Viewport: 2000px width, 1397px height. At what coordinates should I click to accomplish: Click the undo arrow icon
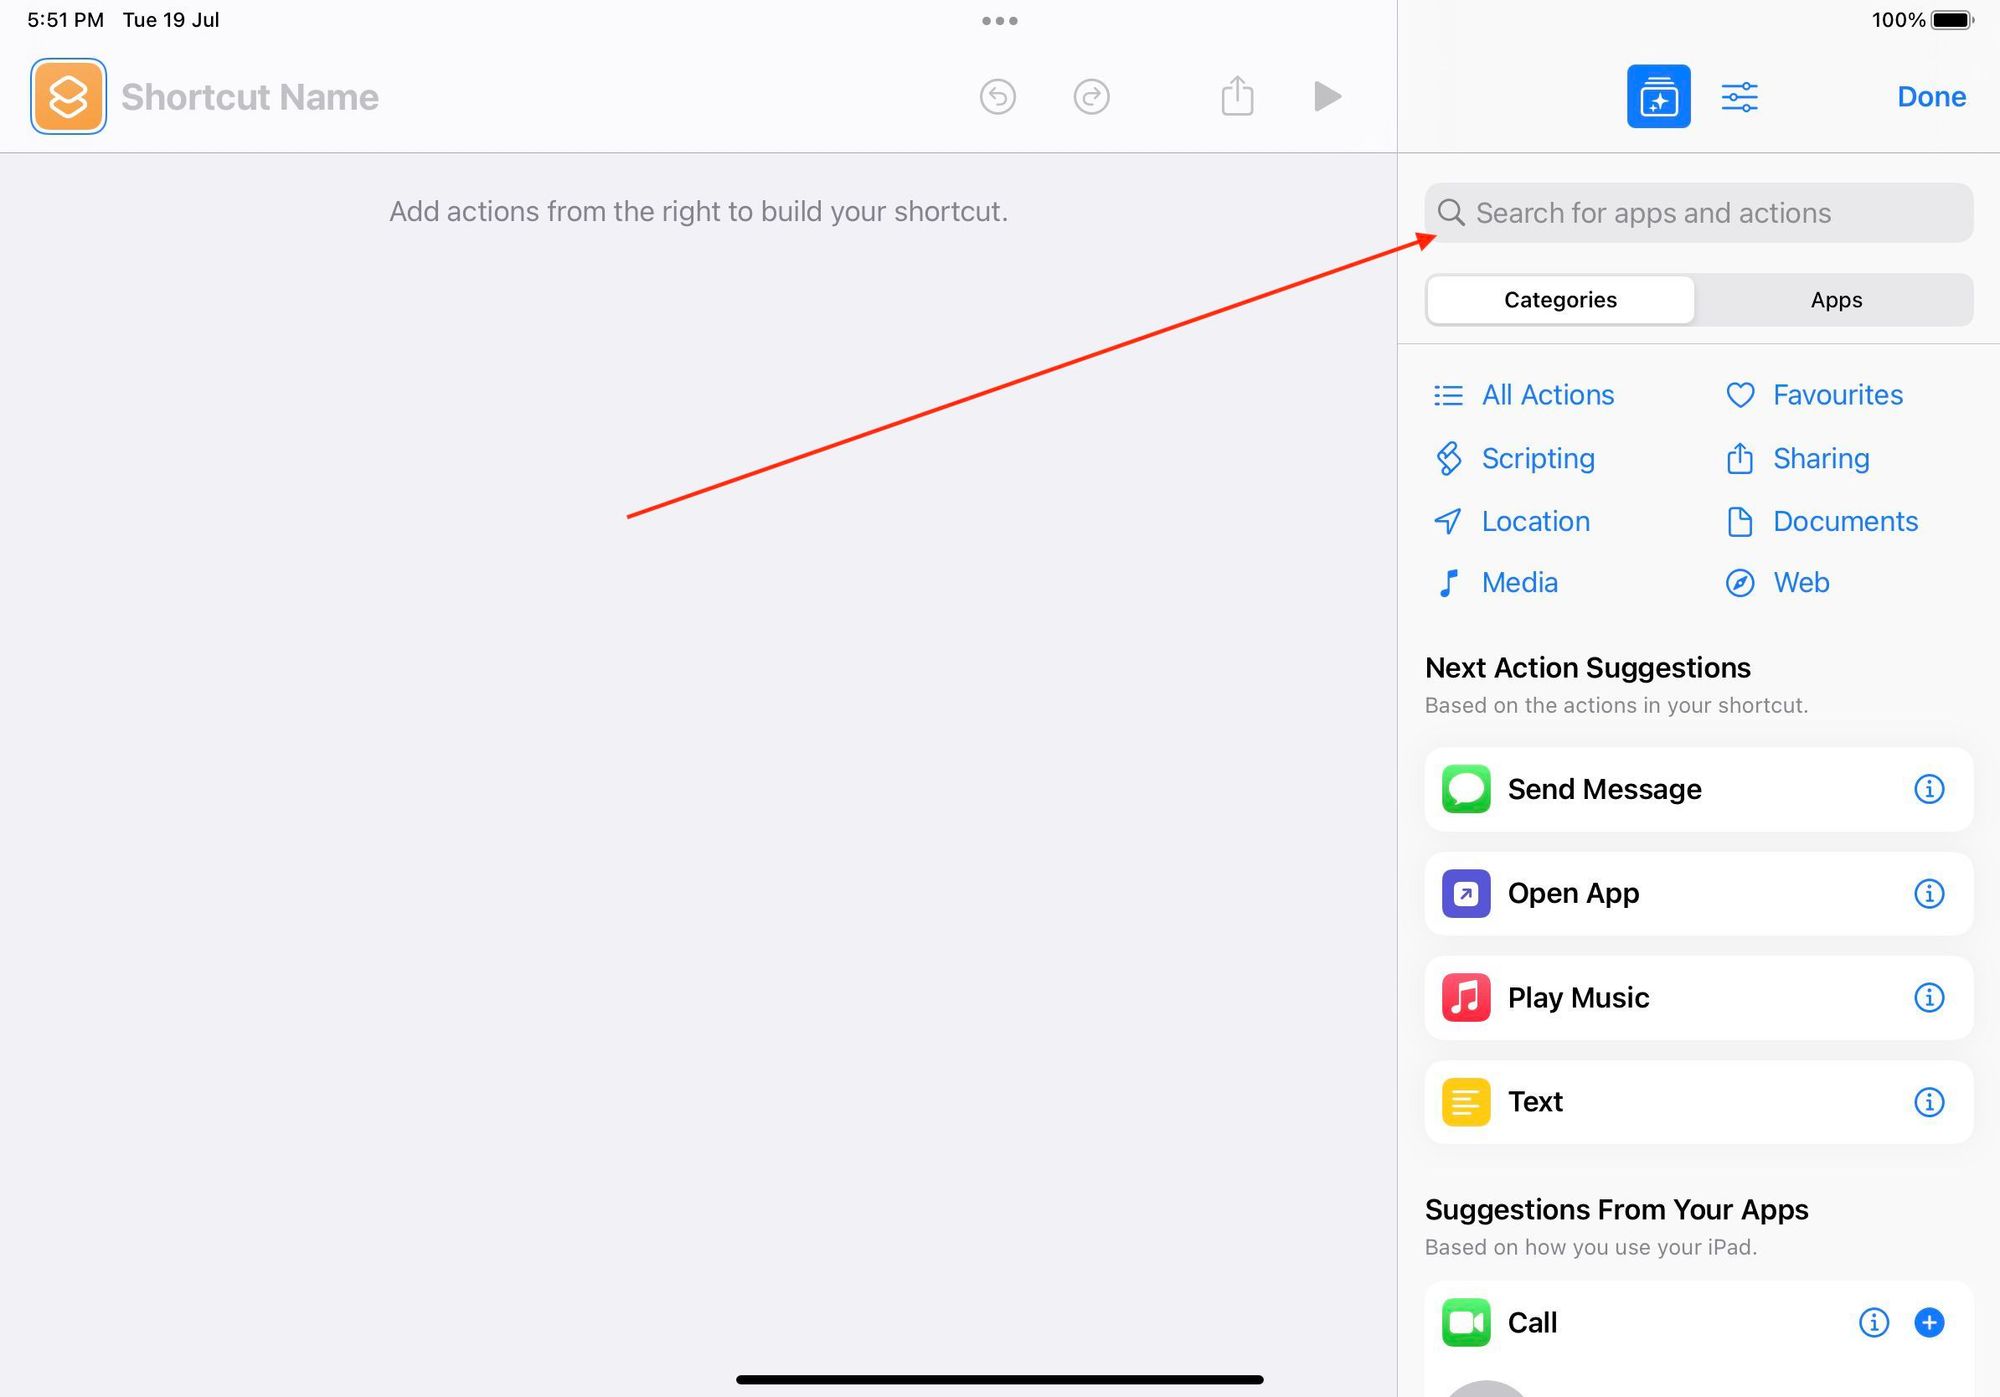pos(997,97)
